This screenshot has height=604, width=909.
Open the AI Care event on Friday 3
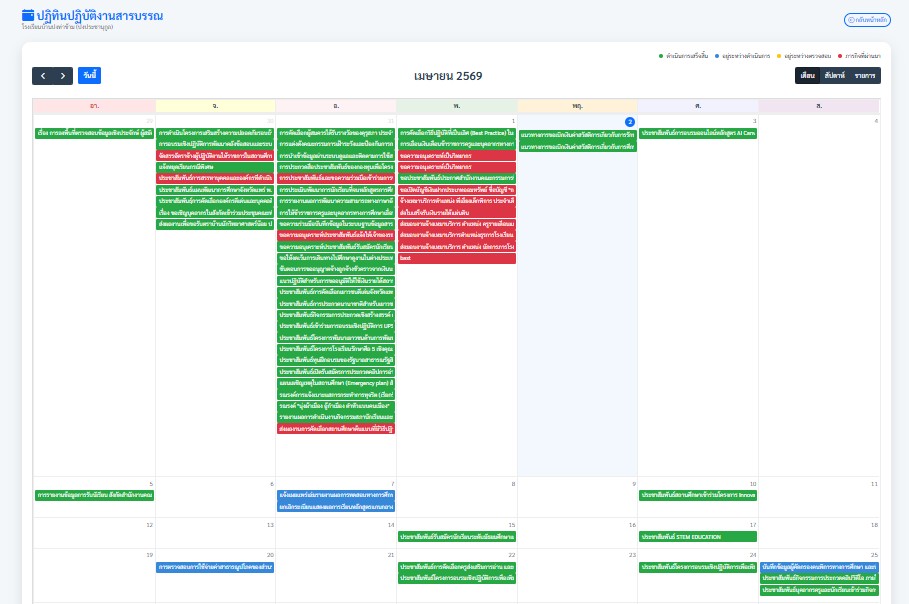(x=698, y=133)
